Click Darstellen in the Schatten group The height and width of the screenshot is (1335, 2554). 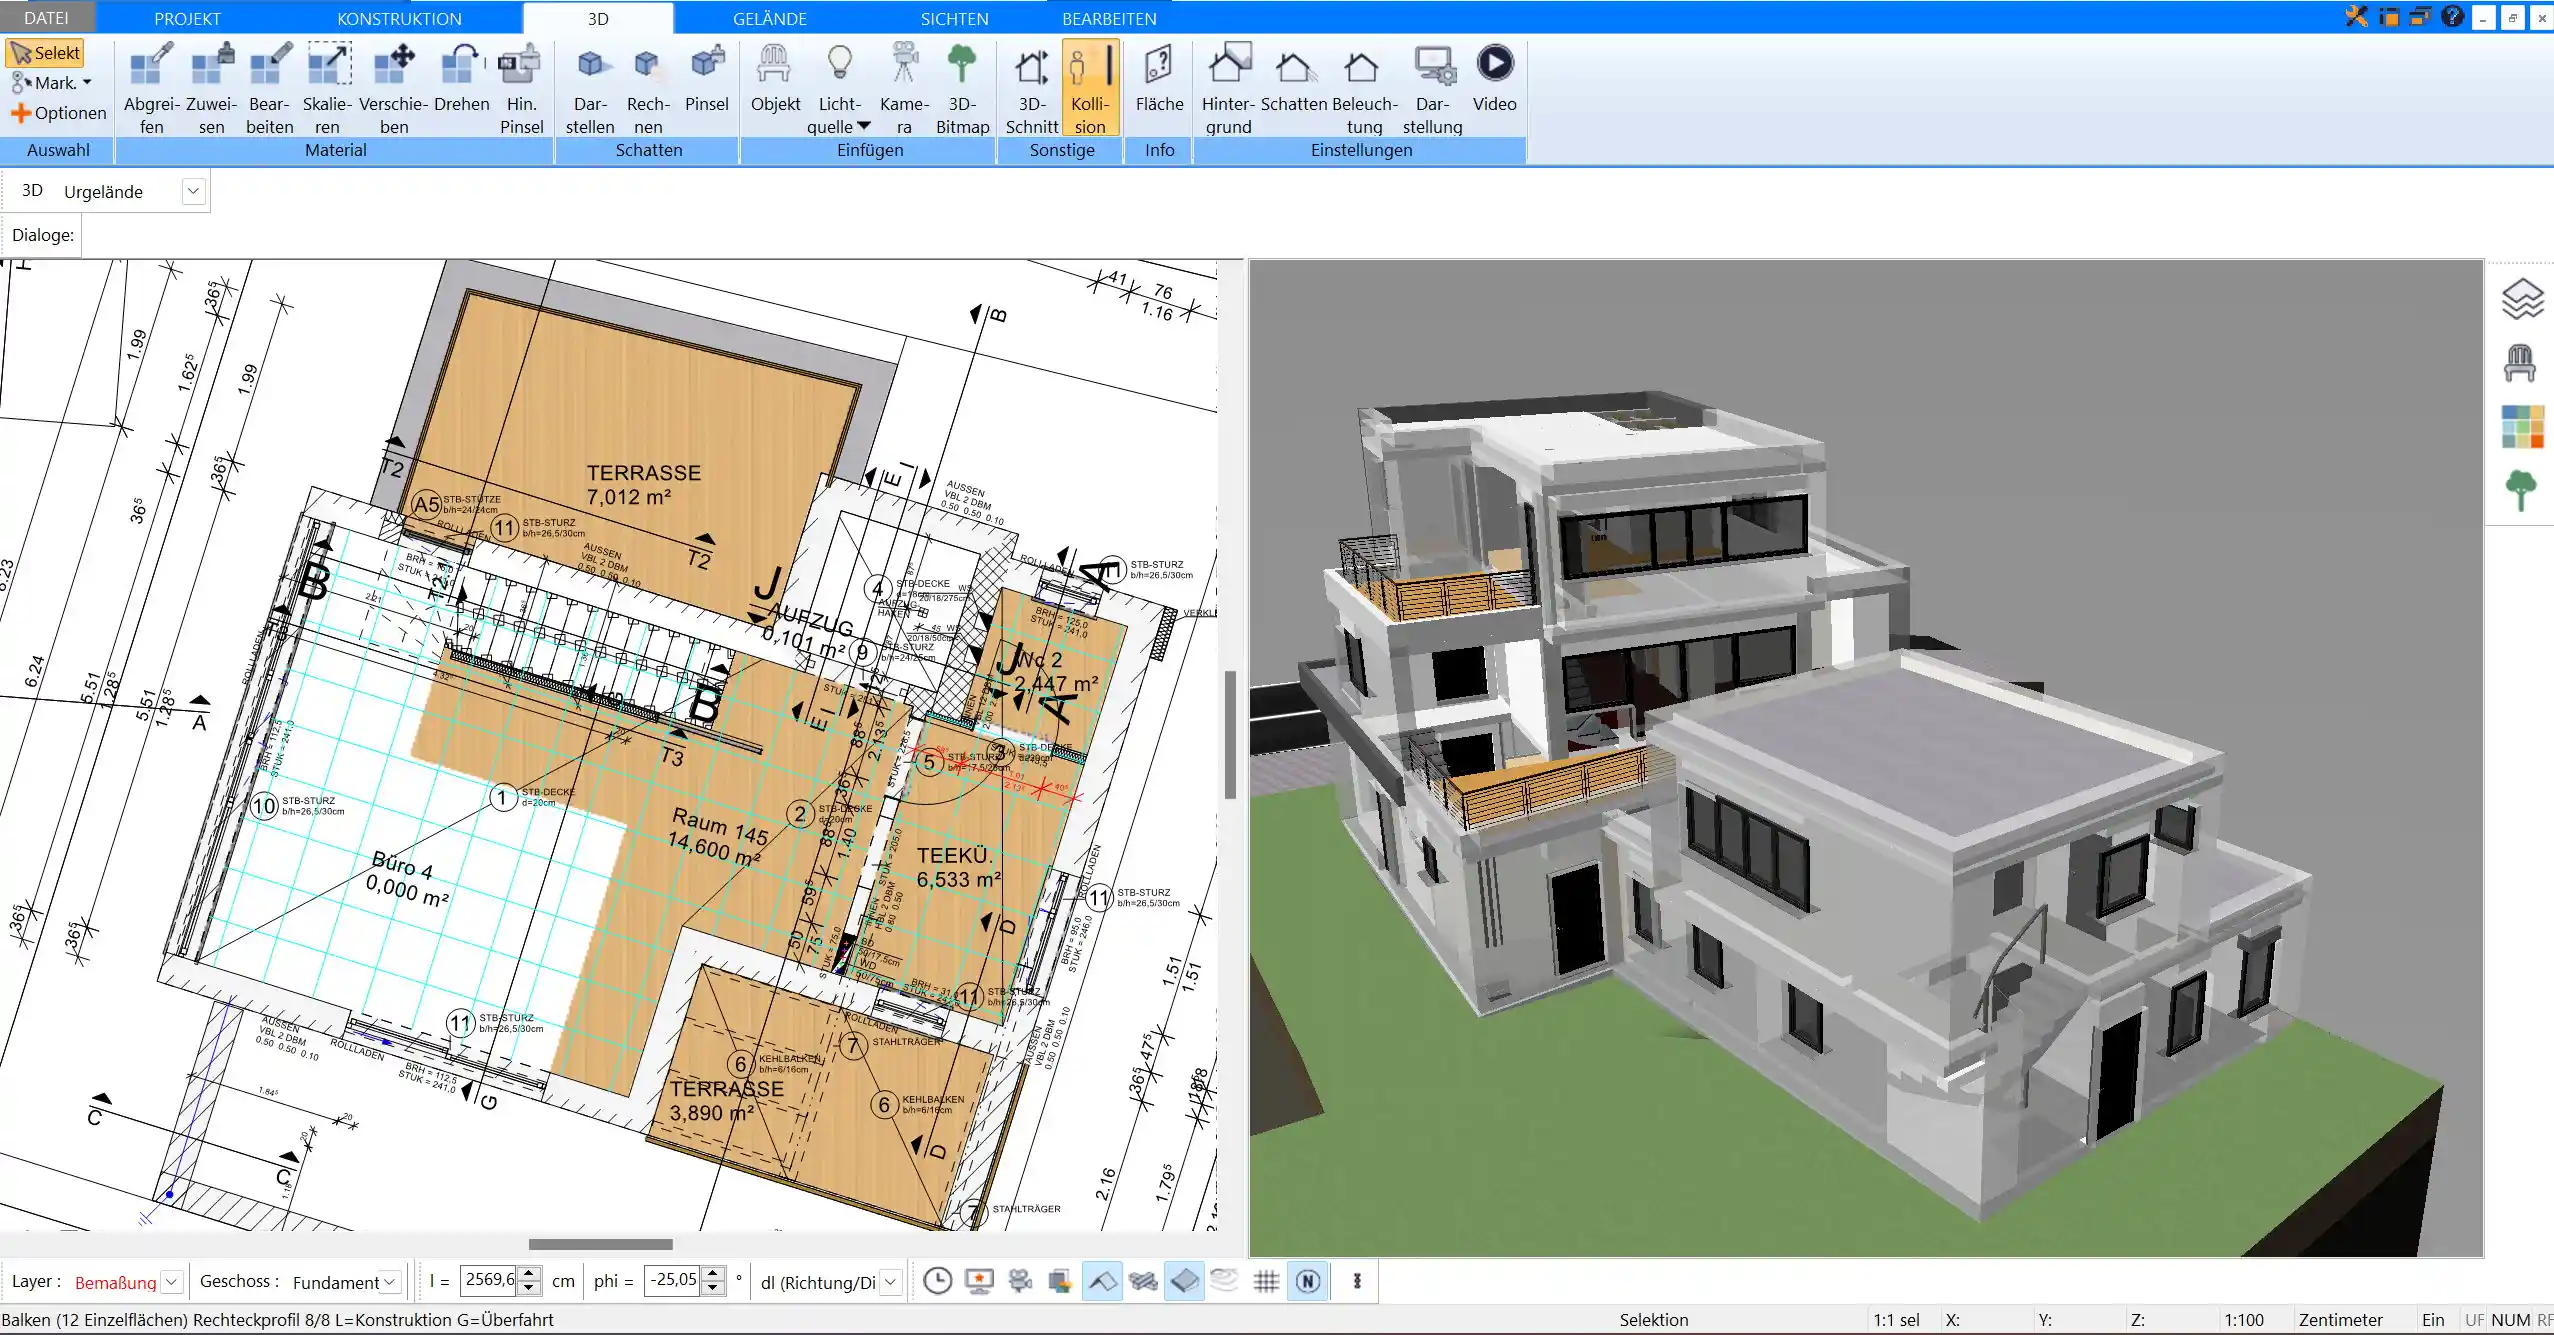tap(590, 88)
